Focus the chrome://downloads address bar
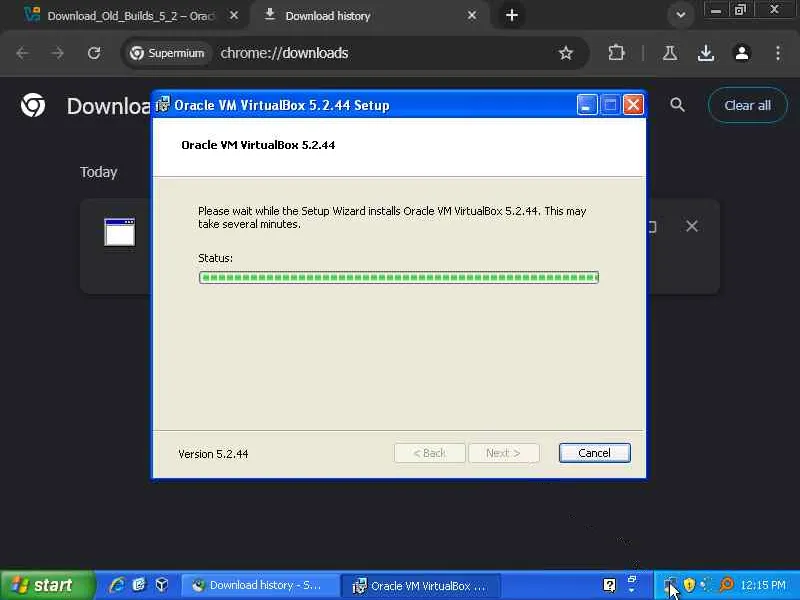Screen dimensions: 800x600 (x=284, y=53)
